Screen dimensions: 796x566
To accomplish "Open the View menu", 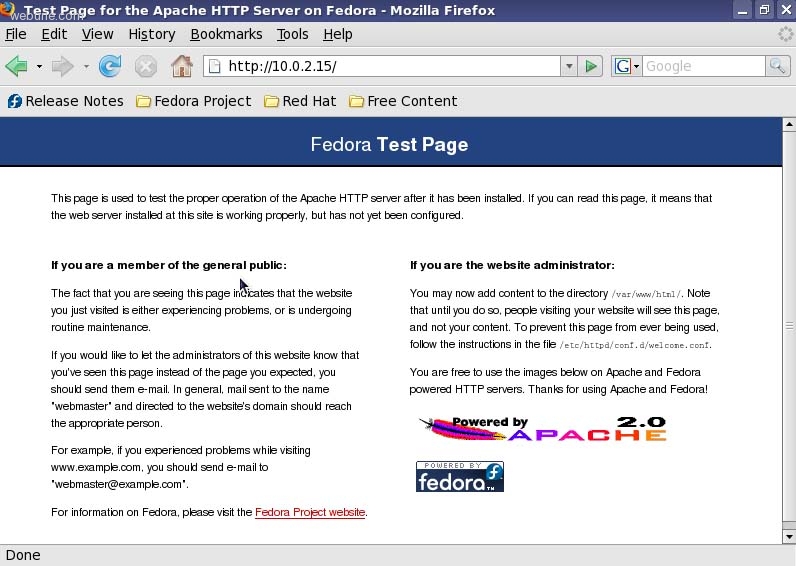I will 97,34.
